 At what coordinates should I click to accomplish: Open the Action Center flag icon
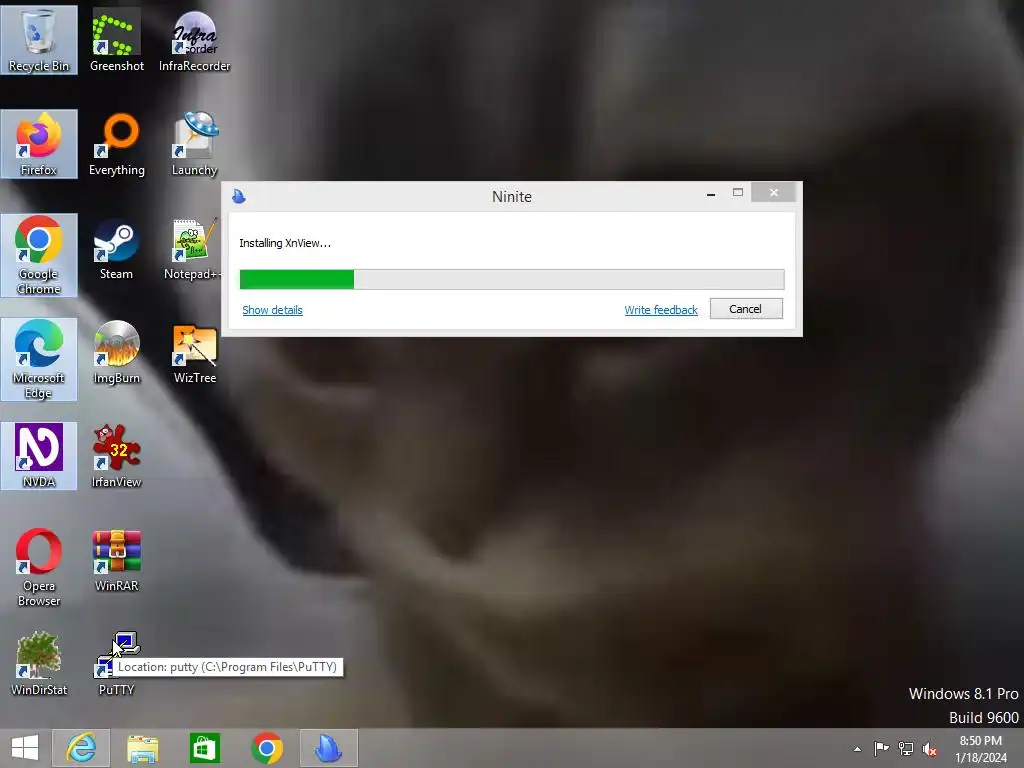(881, 749)
